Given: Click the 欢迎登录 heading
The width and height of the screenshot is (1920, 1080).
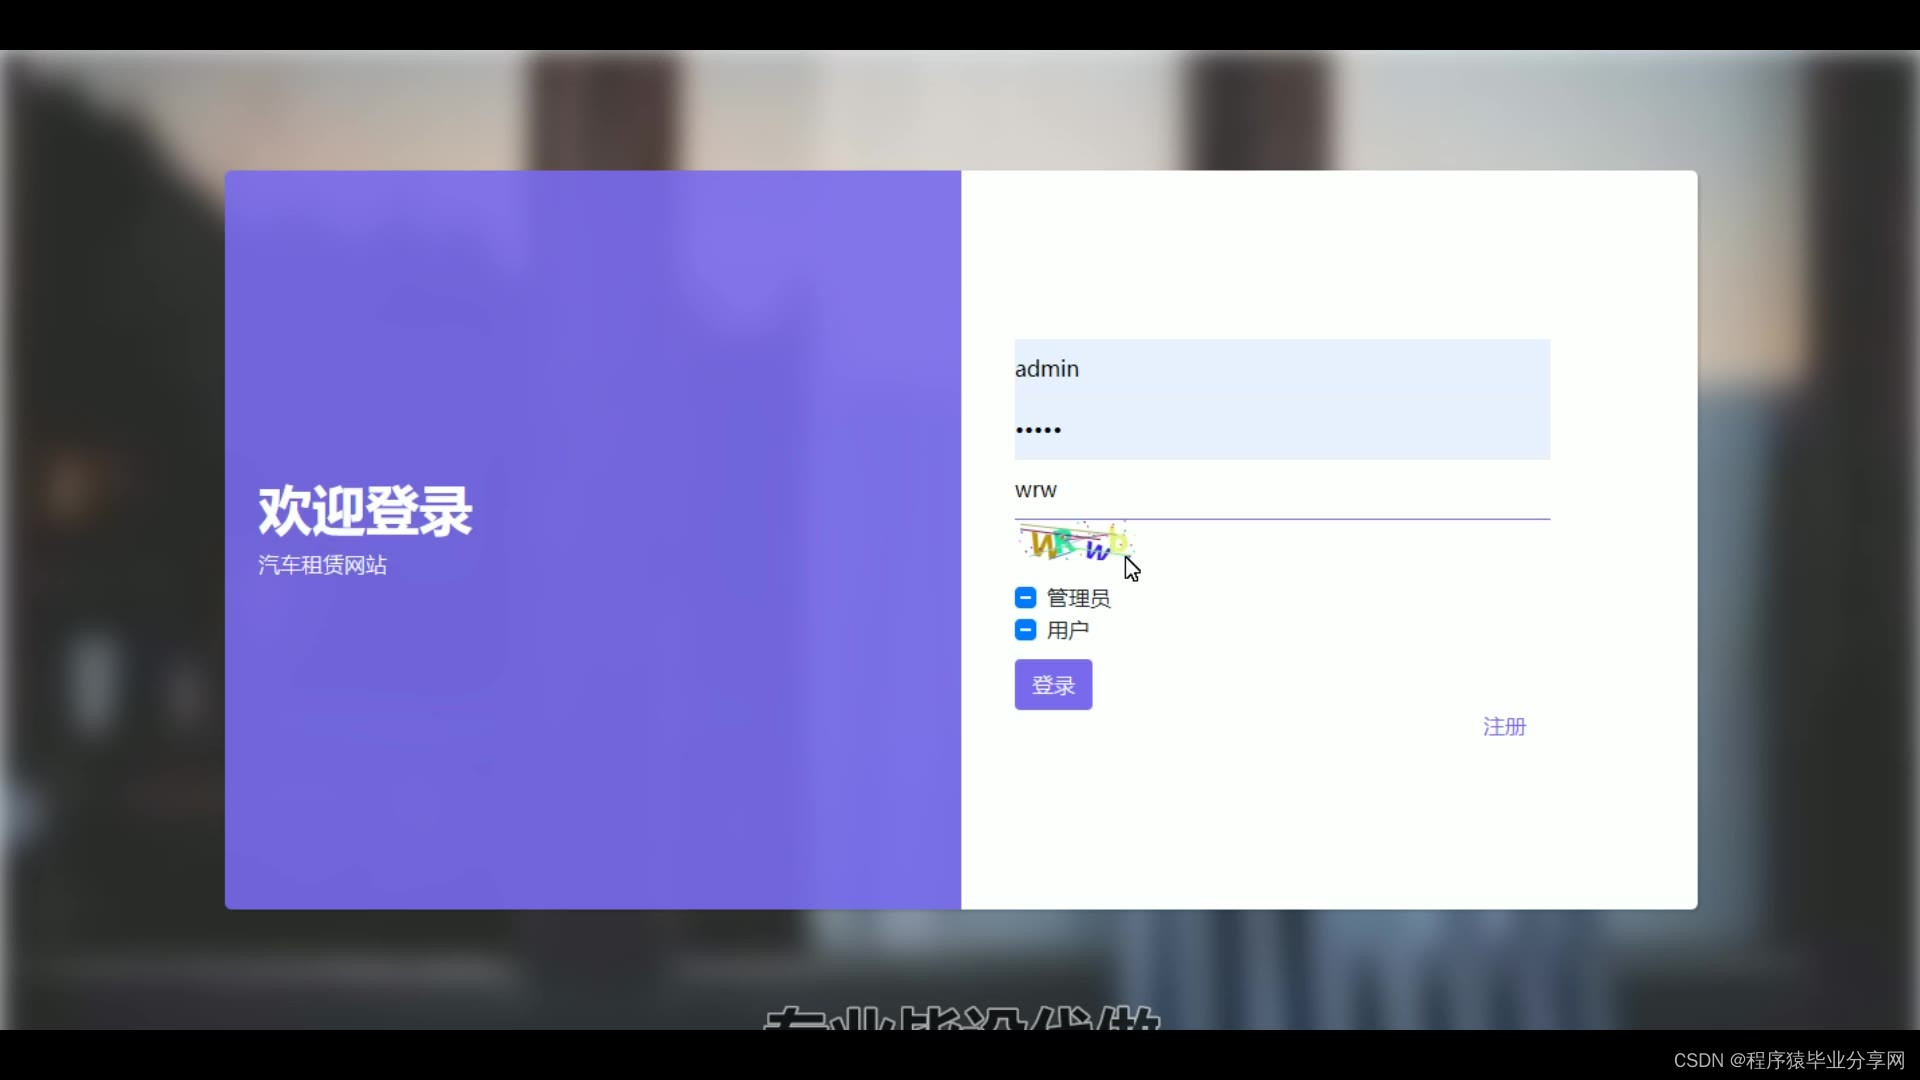Looking at the screenshot, I should [x=365, y=511].
